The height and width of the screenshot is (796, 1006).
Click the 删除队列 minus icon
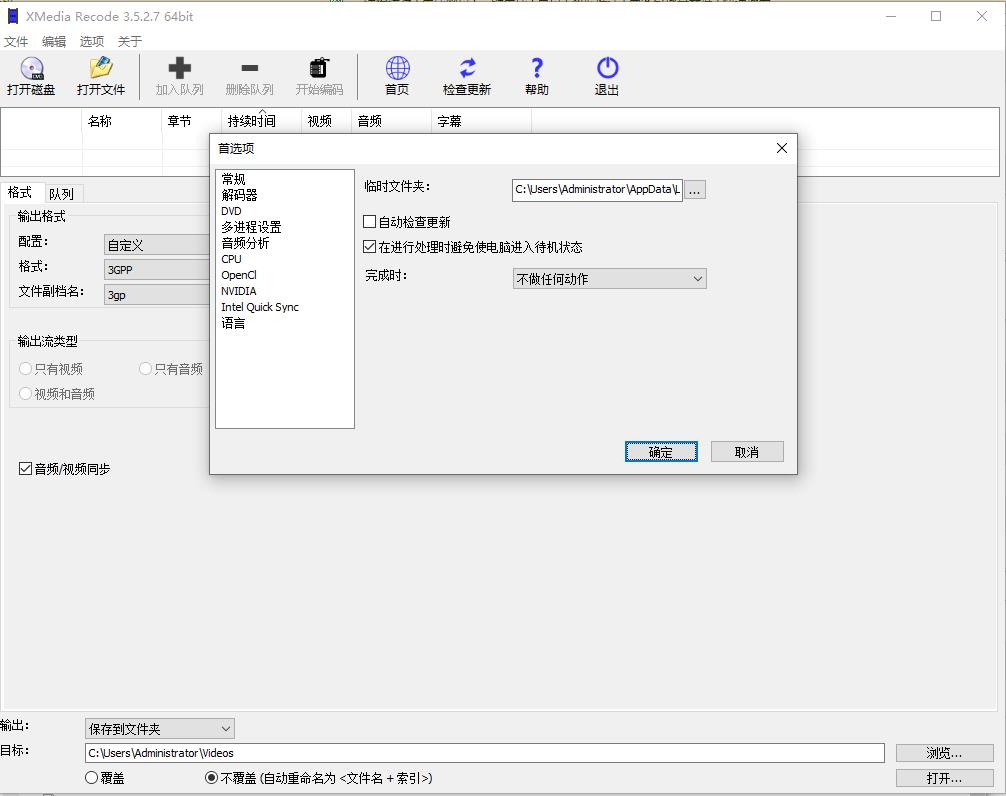(x=250, y=68)
